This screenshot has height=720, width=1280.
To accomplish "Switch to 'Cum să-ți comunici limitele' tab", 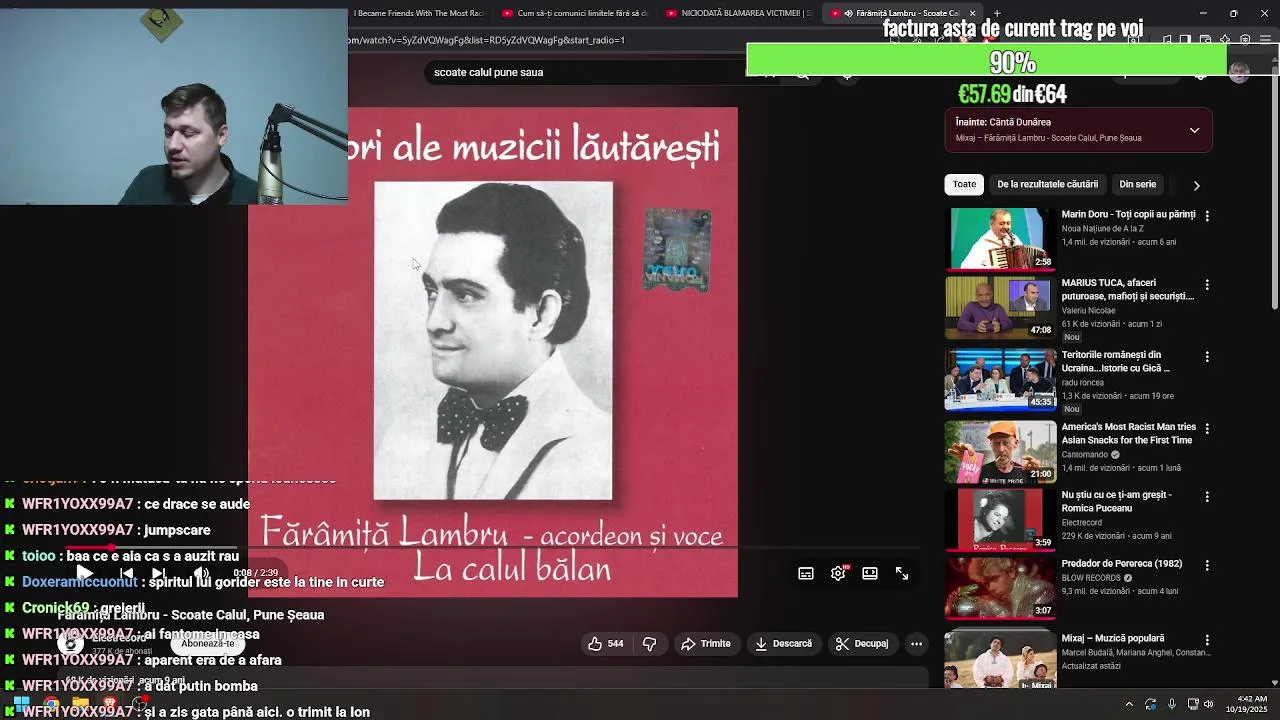I will click(x=575, y=13).
